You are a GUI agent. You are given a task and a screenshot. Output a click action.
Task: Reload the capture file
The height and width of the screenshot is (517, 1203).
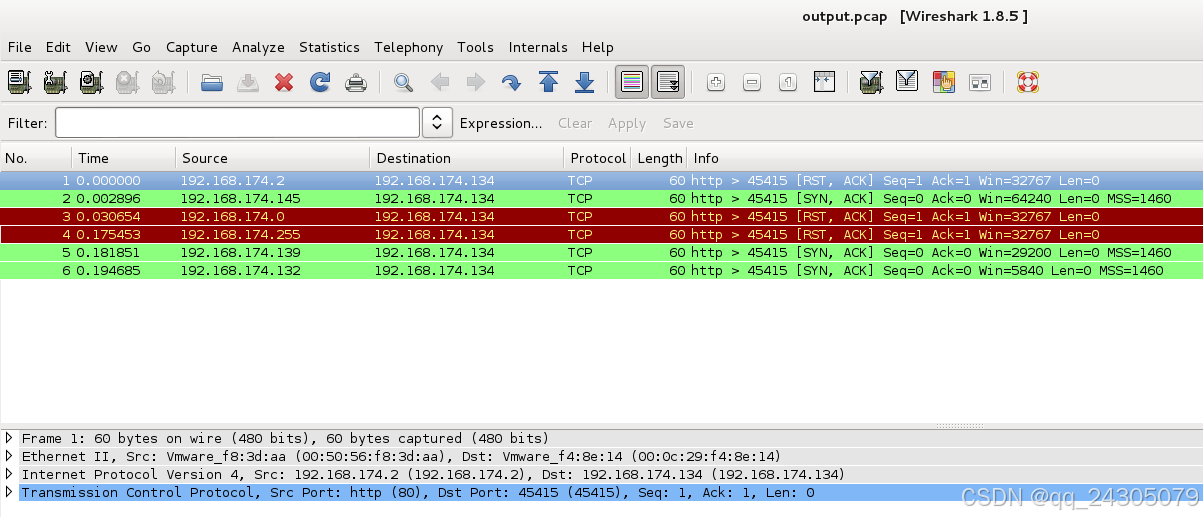pos(320,82)
